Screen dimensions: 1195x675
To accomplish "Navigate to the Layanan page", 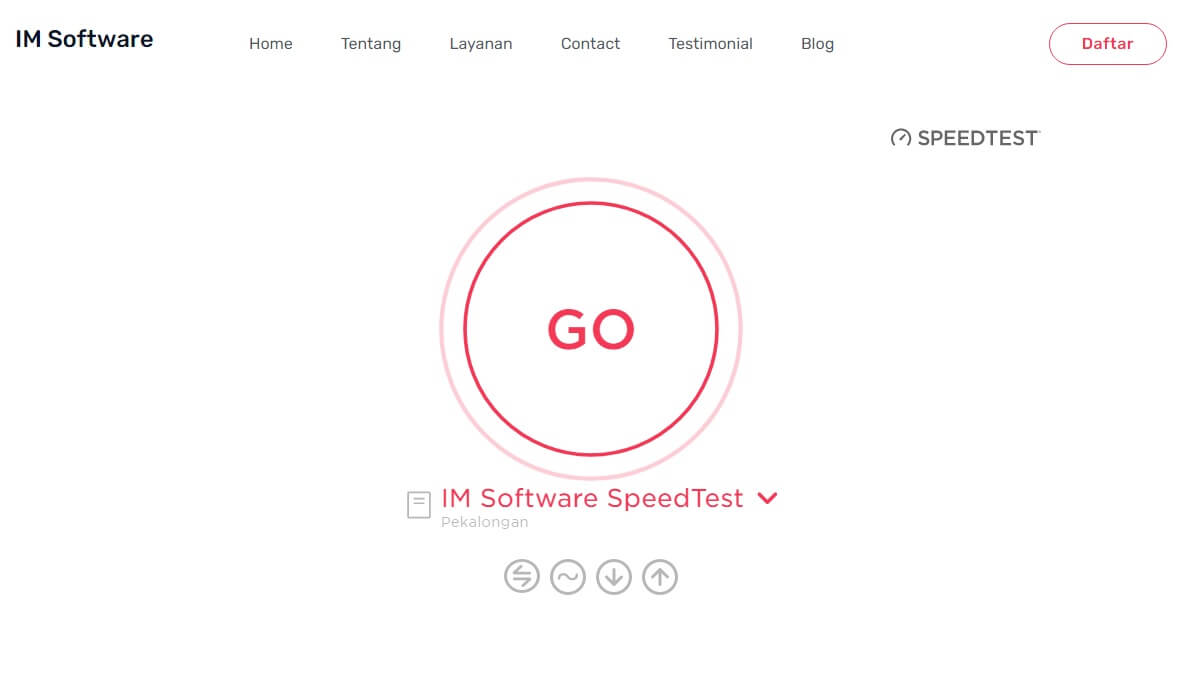I will pyautogui.click(x=481, y=44).
